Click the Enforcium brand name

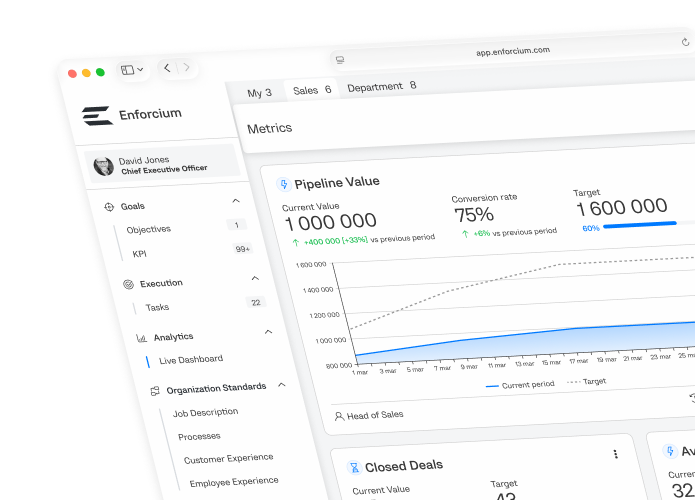click(150, 114)
